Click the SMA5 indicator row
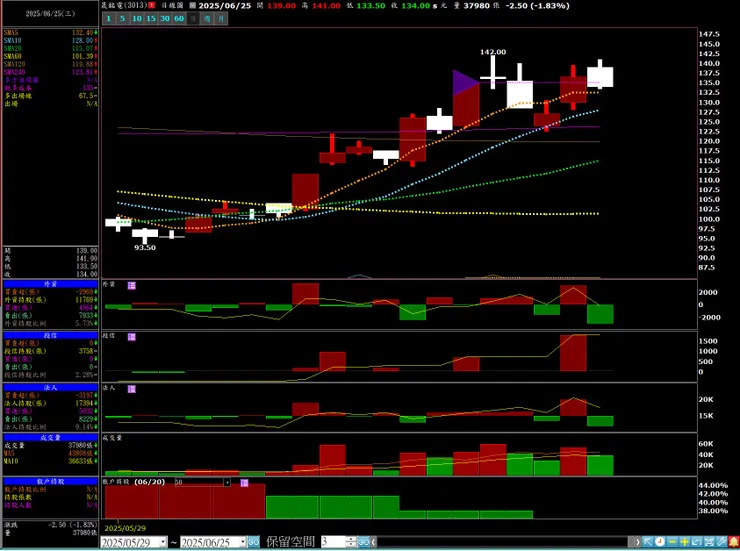Image resolution: width=740 pixels, height=551 pixels. click(x=50, y=33)
